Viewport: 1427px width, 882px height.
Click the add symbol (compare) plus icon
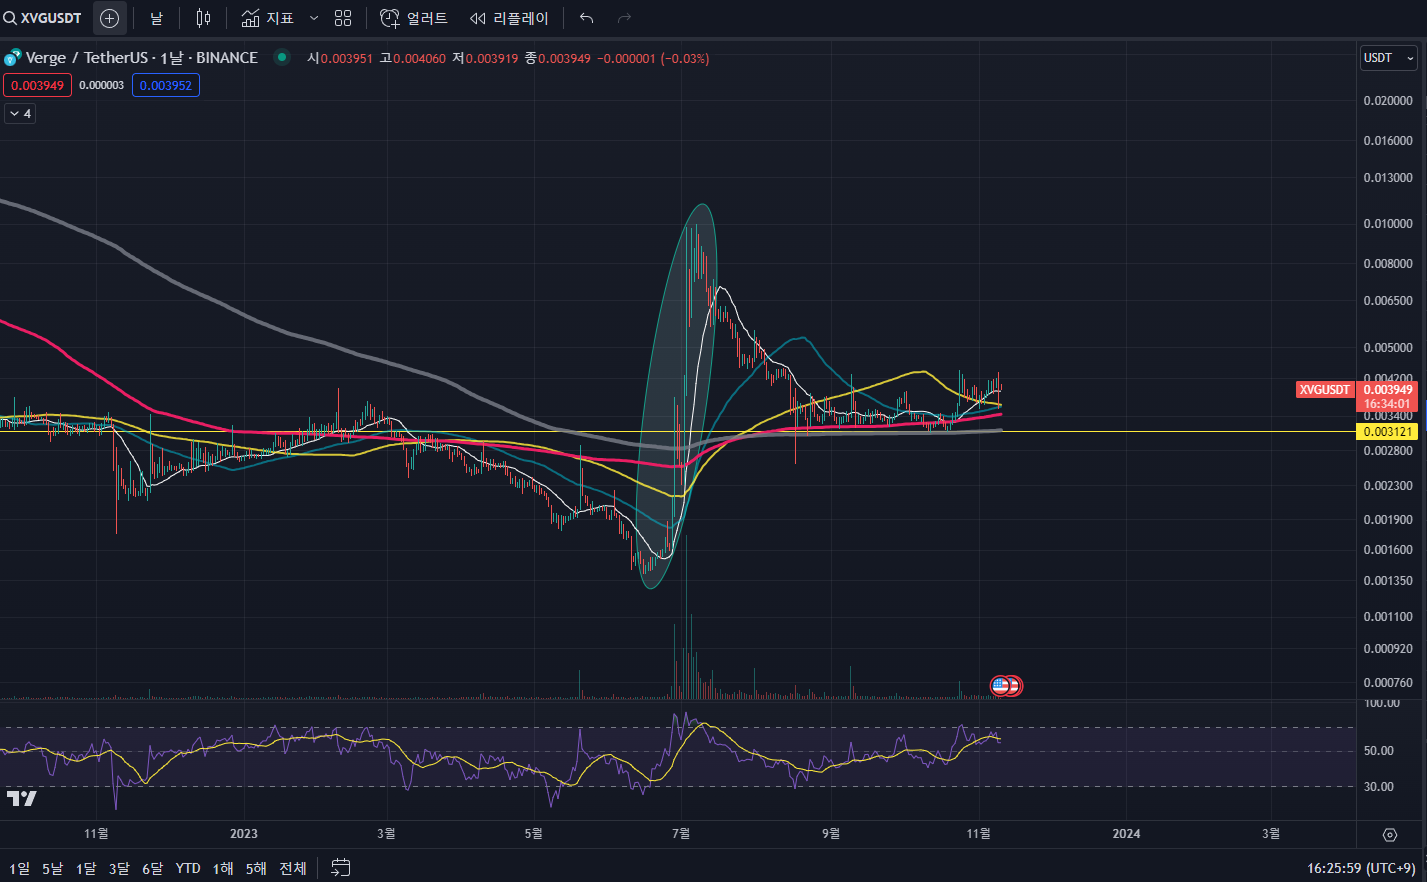(110, 18)
